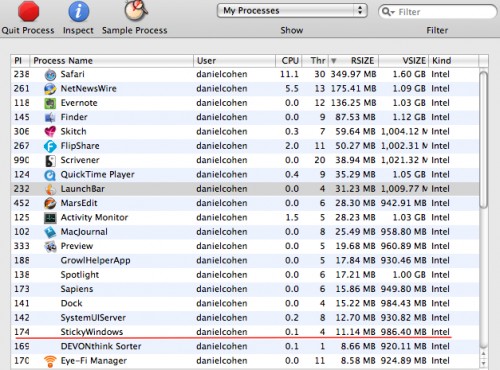Click FlipShare's CPU value 2.0
500x370 pixels.
pos(292,146)
